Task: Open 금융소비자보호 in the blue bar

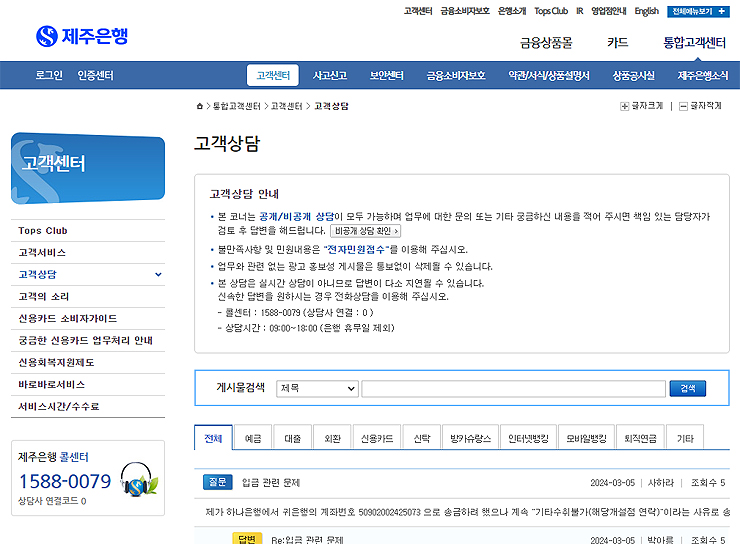Action: (456, 75)
